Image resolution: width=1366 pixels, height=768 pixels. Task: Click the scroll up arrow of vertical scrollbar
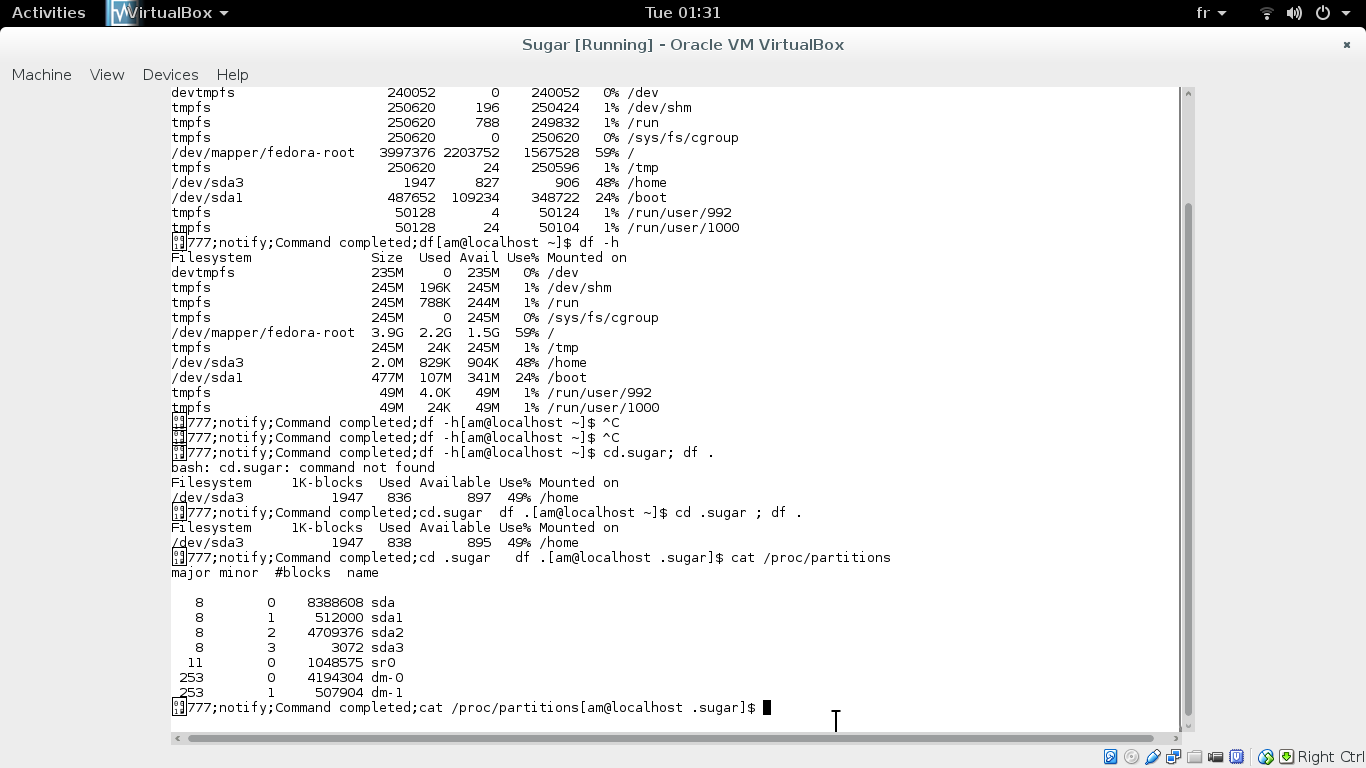coord(1188,93)
